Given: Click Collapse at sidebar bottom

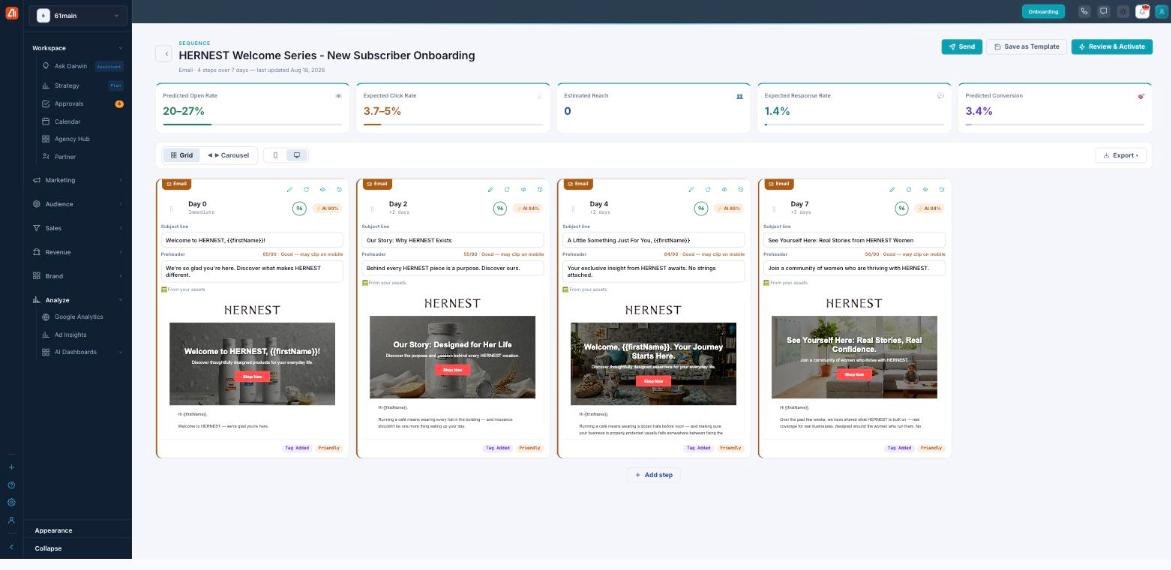Looking at the screenshot, I should (x=48, y=548).
